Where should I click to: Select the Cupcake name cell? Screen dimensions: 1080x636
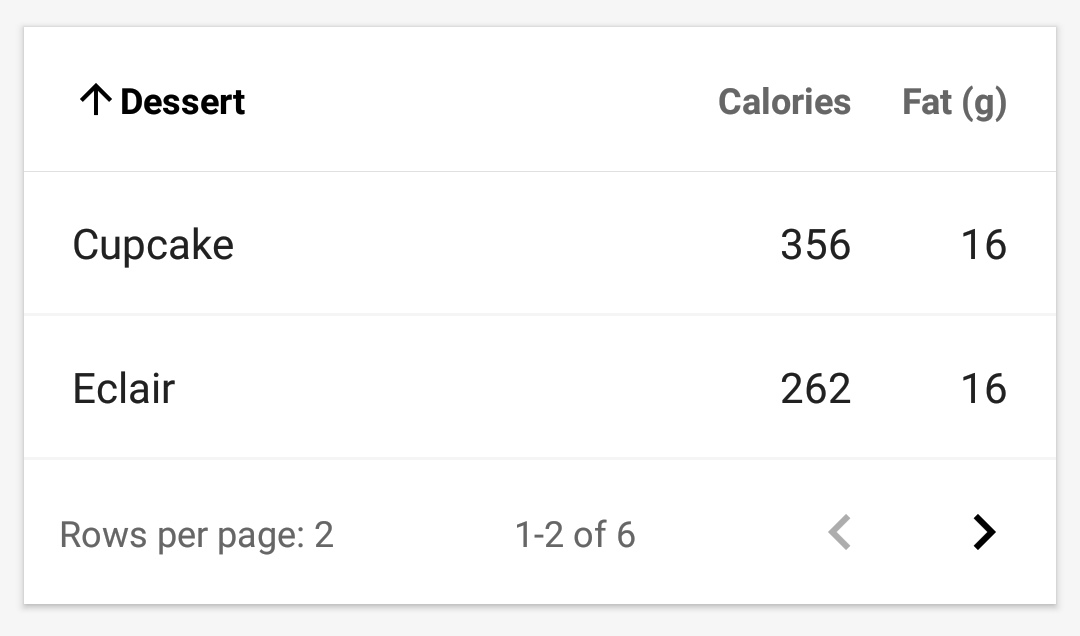[x=153, y=245]
